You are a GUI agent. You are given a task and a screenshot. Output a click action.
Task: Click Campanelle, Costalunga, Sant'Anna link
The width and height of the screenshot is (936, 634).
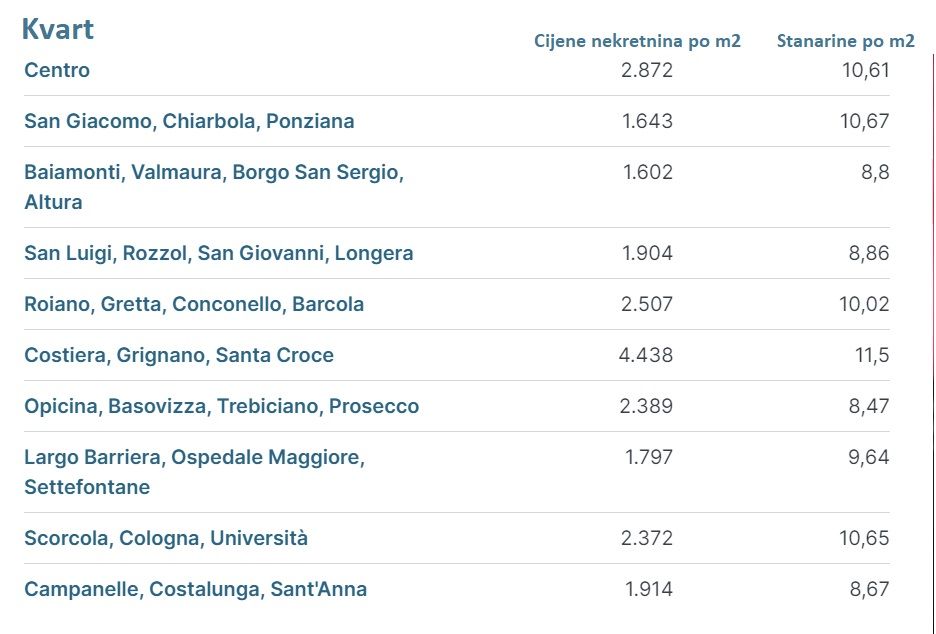pyautogui.click(x=195, y=589)
